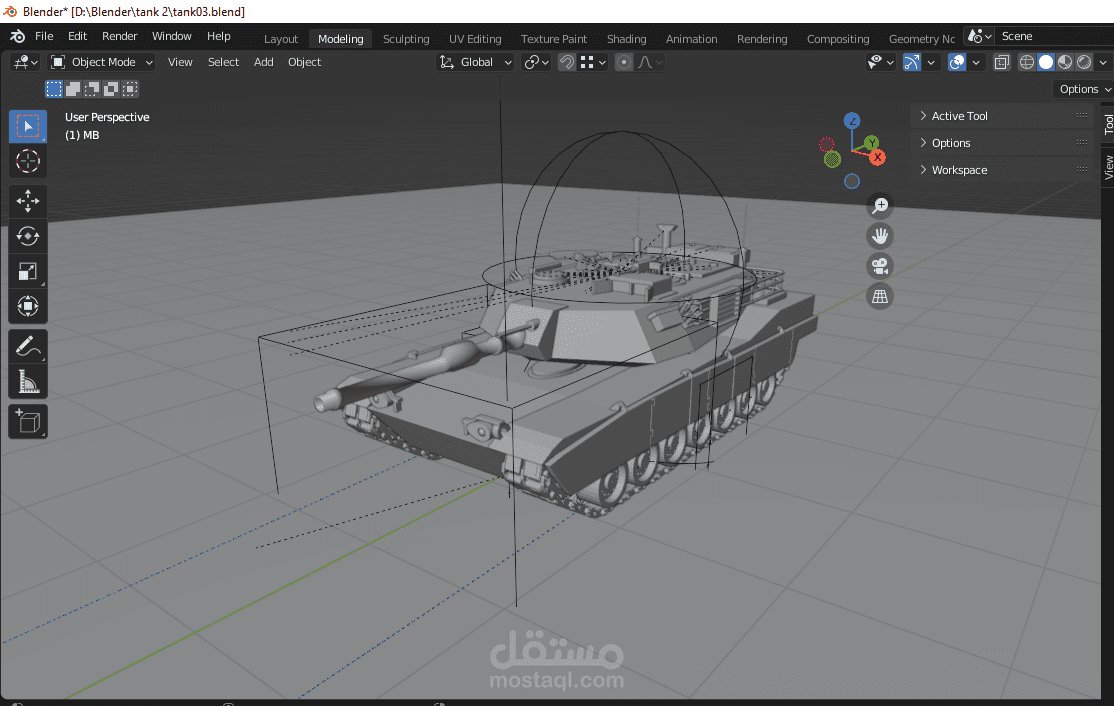Image resolution: width=1114 pixels, height=706 pixels.
Task: Open snapping options dropdown
Action: [593, 63]
